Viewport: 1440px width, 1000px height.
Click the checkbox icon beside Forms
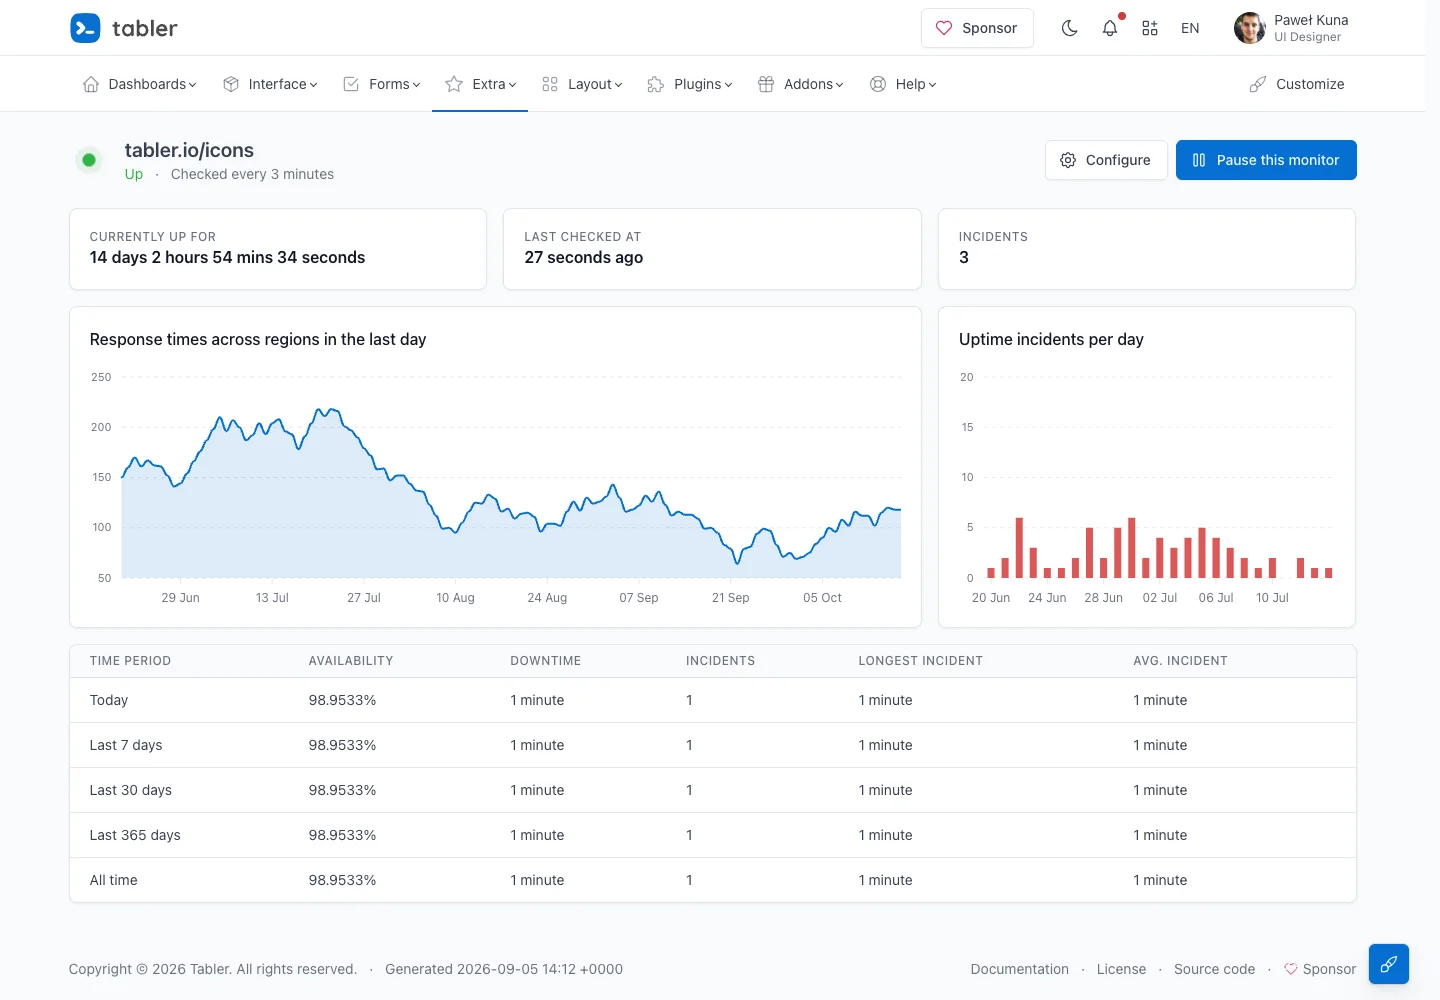point(351,84)
